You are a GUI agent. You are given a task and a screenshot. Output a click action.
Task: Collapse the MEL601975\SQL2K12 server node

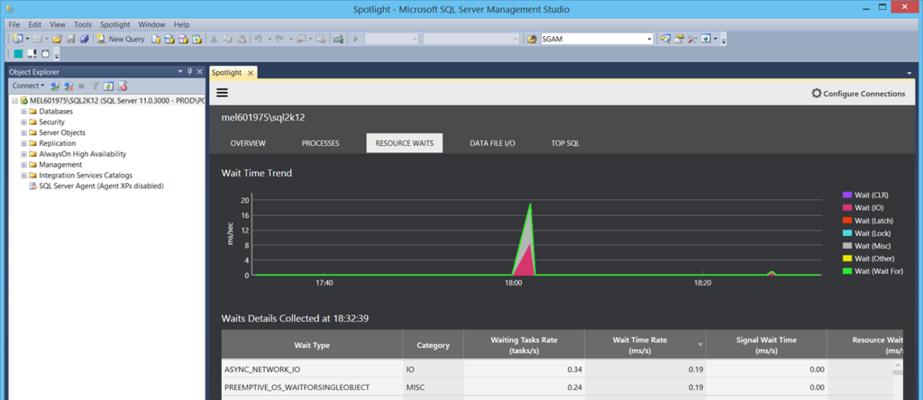(x=14, y=101)
